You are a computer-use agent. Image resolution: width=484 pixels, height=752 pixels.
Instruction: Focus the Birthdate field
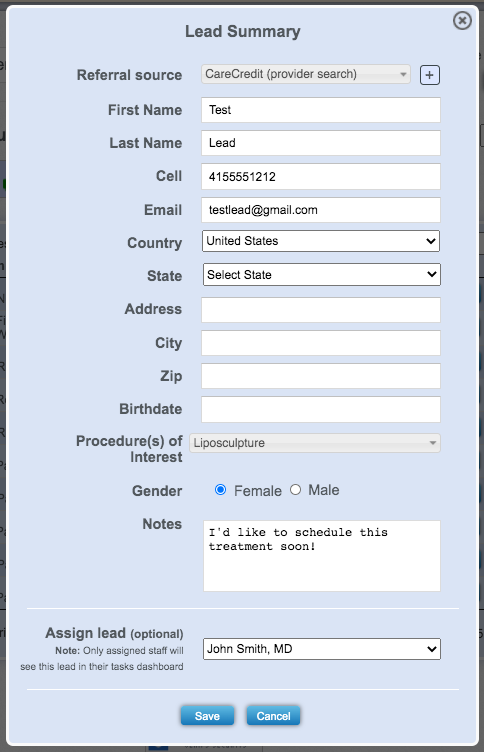(x=320, y=410)
